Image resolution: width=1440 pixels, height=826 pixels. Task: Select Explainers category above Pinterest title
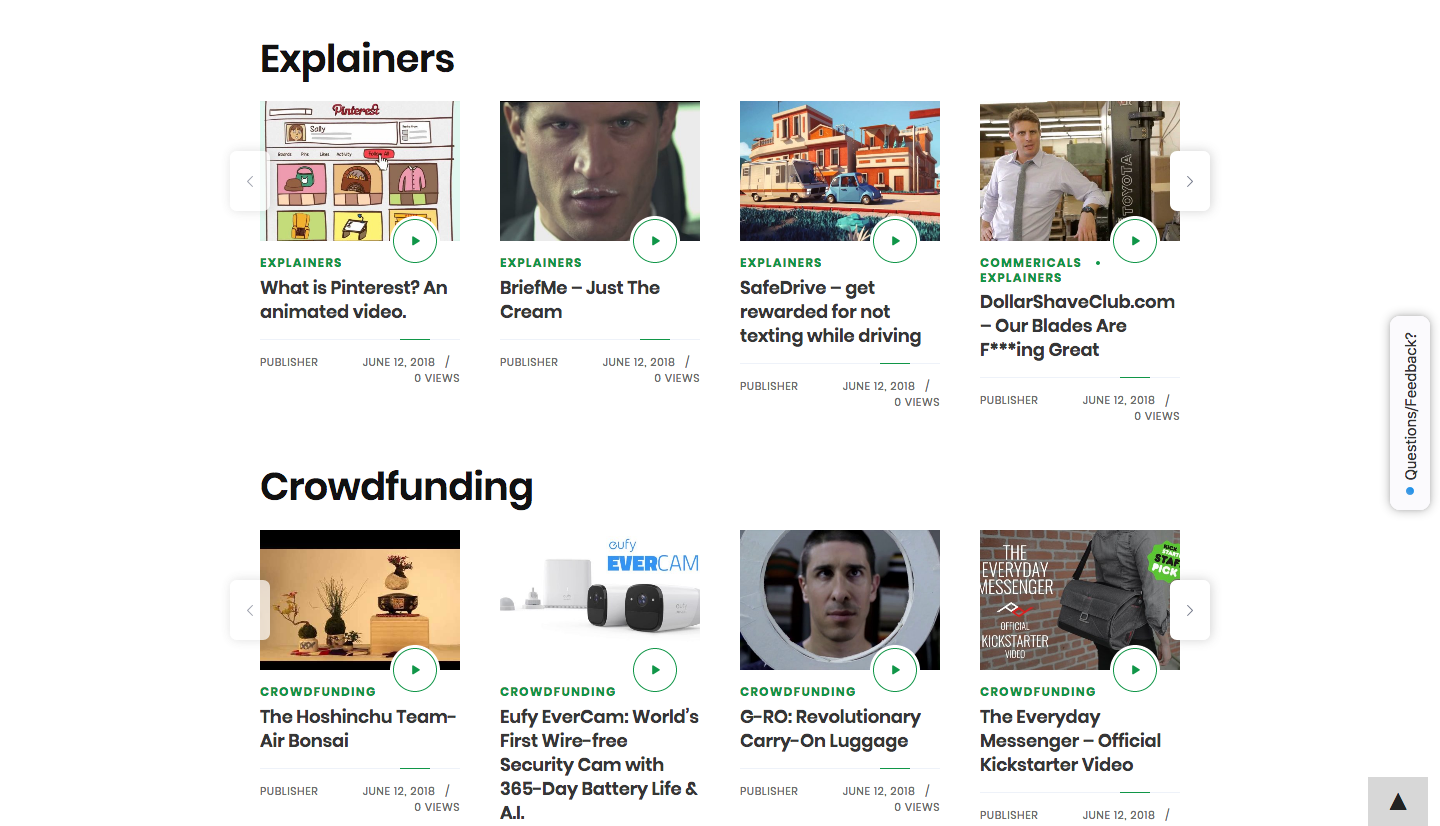click(301, 263)
